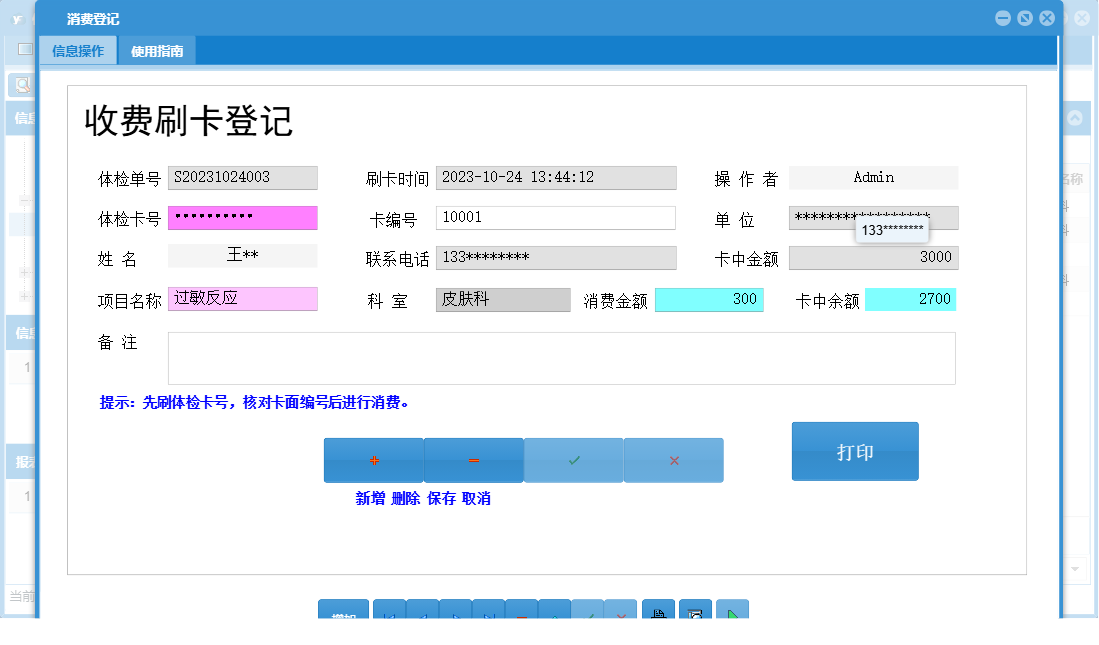Click the 新增 plus icon to add record
Image resolution: width=1099 pixels, height=645 pixels.
click(373, 460)
